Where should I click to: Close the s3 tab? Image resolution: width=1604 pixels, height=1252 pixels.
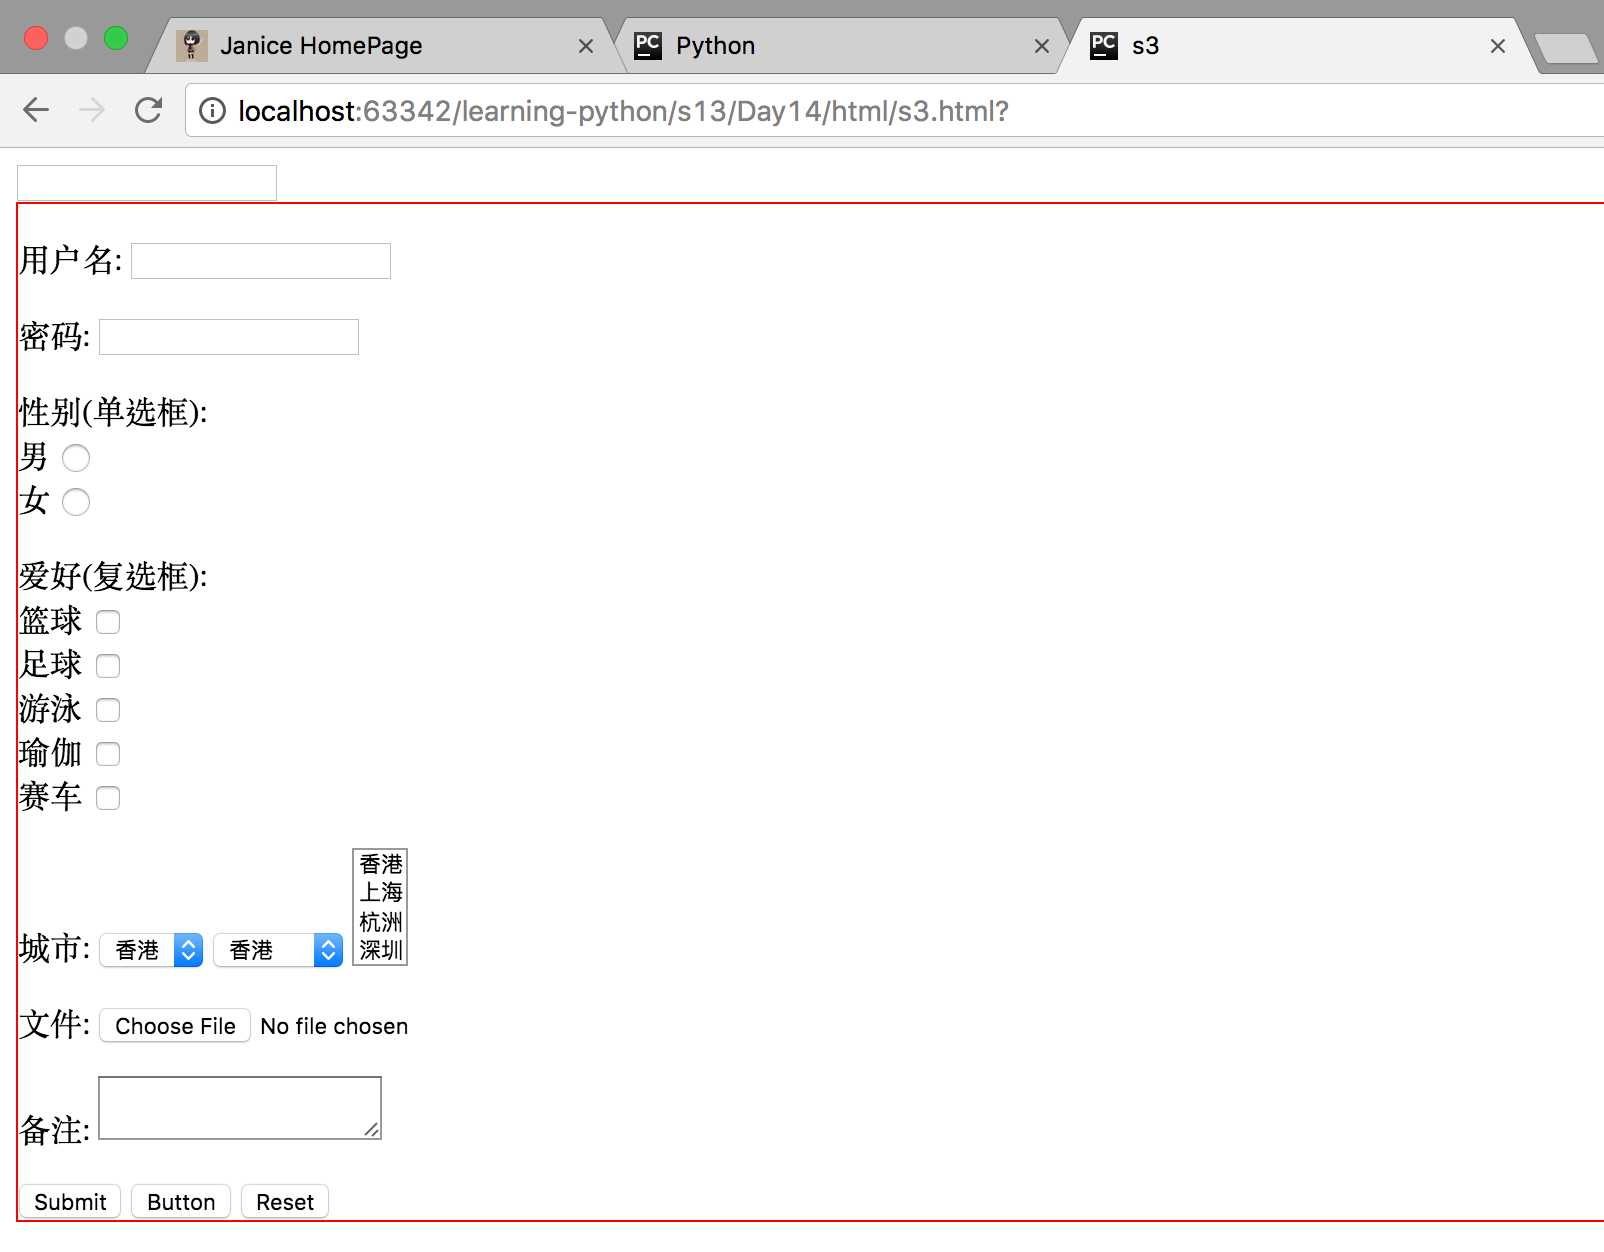point(1498,46)
